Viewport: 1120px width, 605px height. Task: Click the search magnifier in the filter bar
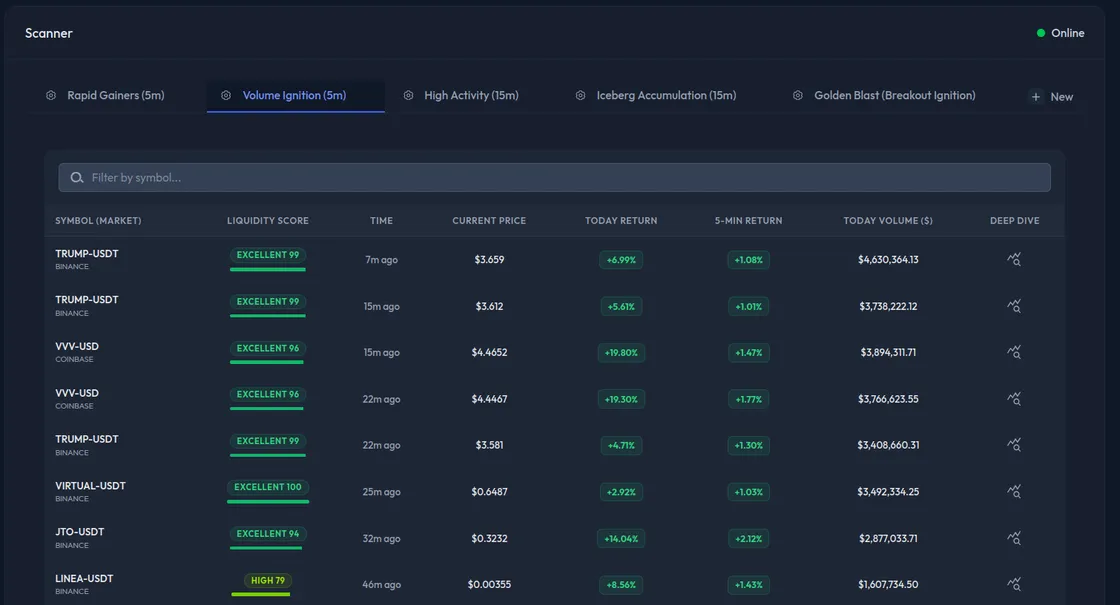tap(77, 177)
